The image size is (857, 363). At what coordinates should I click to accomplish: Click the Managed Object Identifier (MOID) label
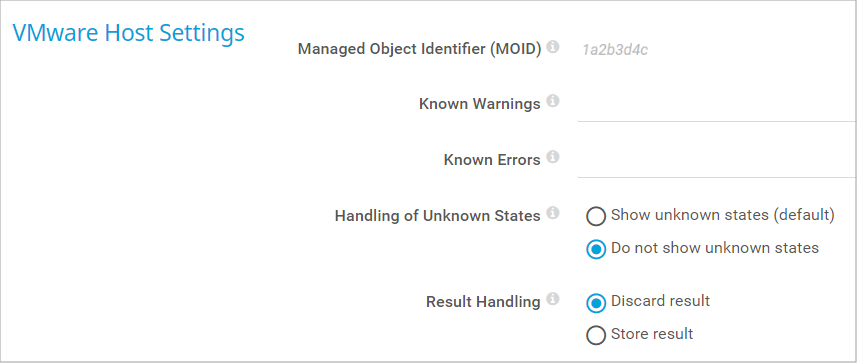coord(419,49)
